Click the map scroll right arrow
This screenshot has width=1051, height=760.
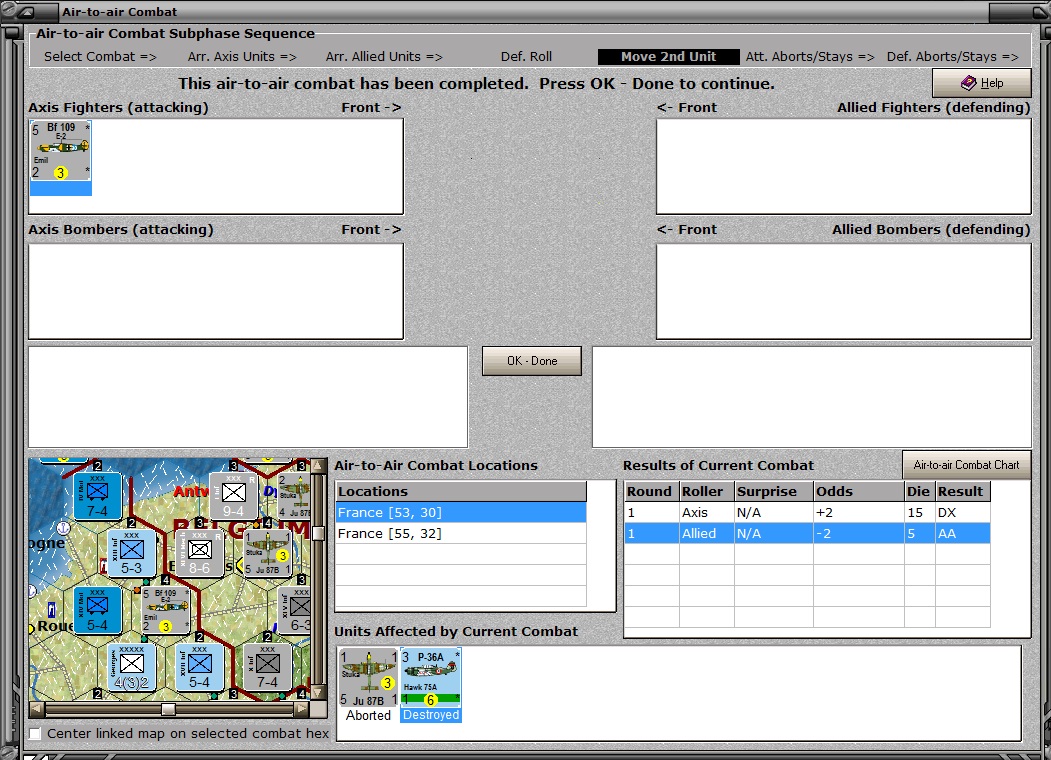click(302, 708)
